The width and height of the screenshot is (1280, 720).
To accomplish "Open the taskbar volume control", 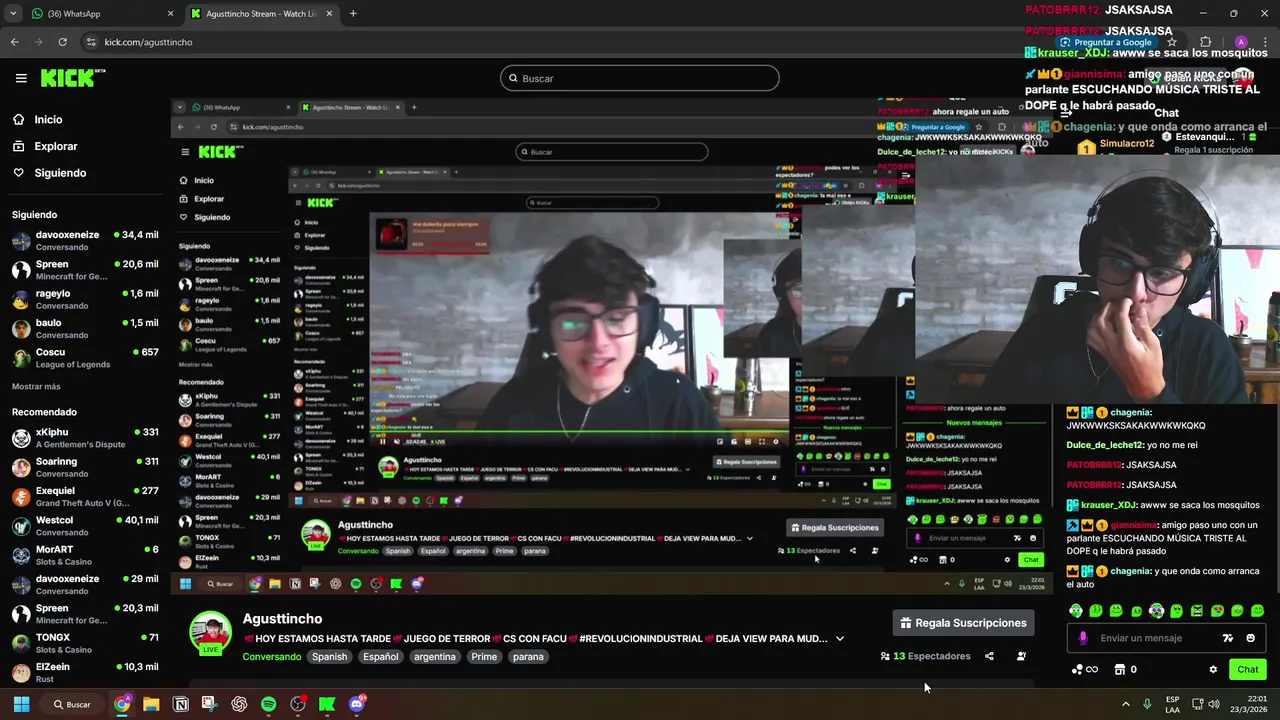I will point(1213,704).
